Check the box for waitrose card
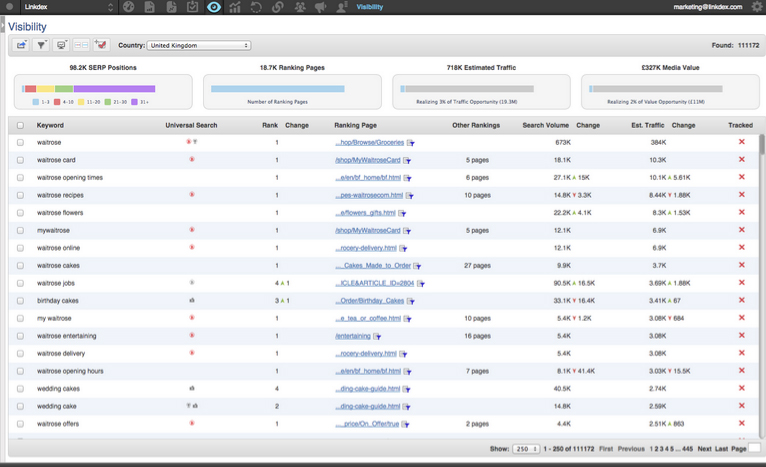Viewport: 766px width, 467px height. click(x=20, y=160)
